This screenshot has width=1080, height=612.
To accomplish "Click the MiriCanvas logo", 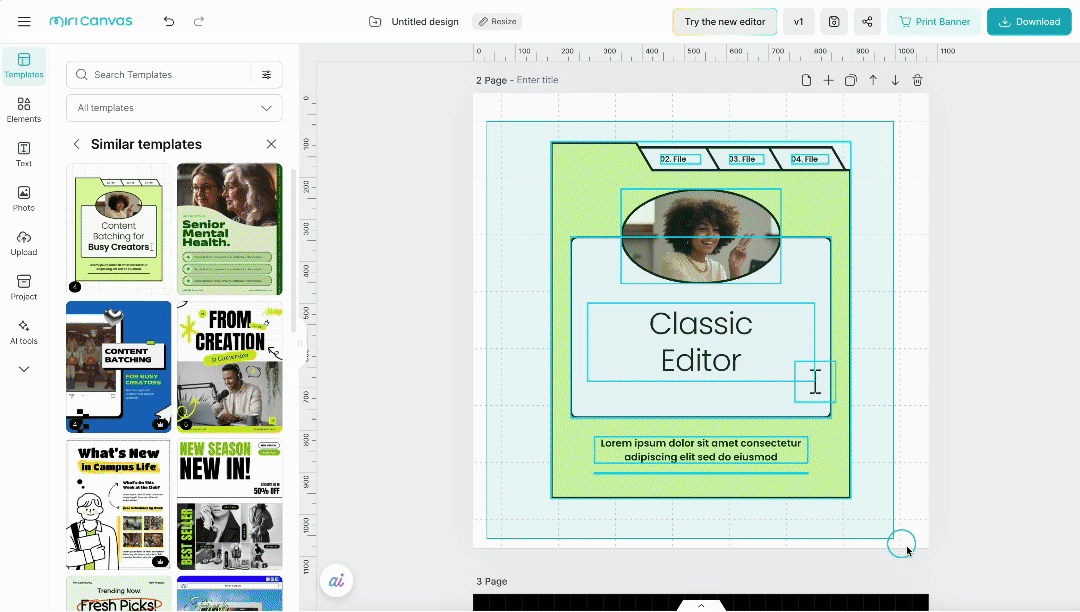I will (x=91, y=21).
